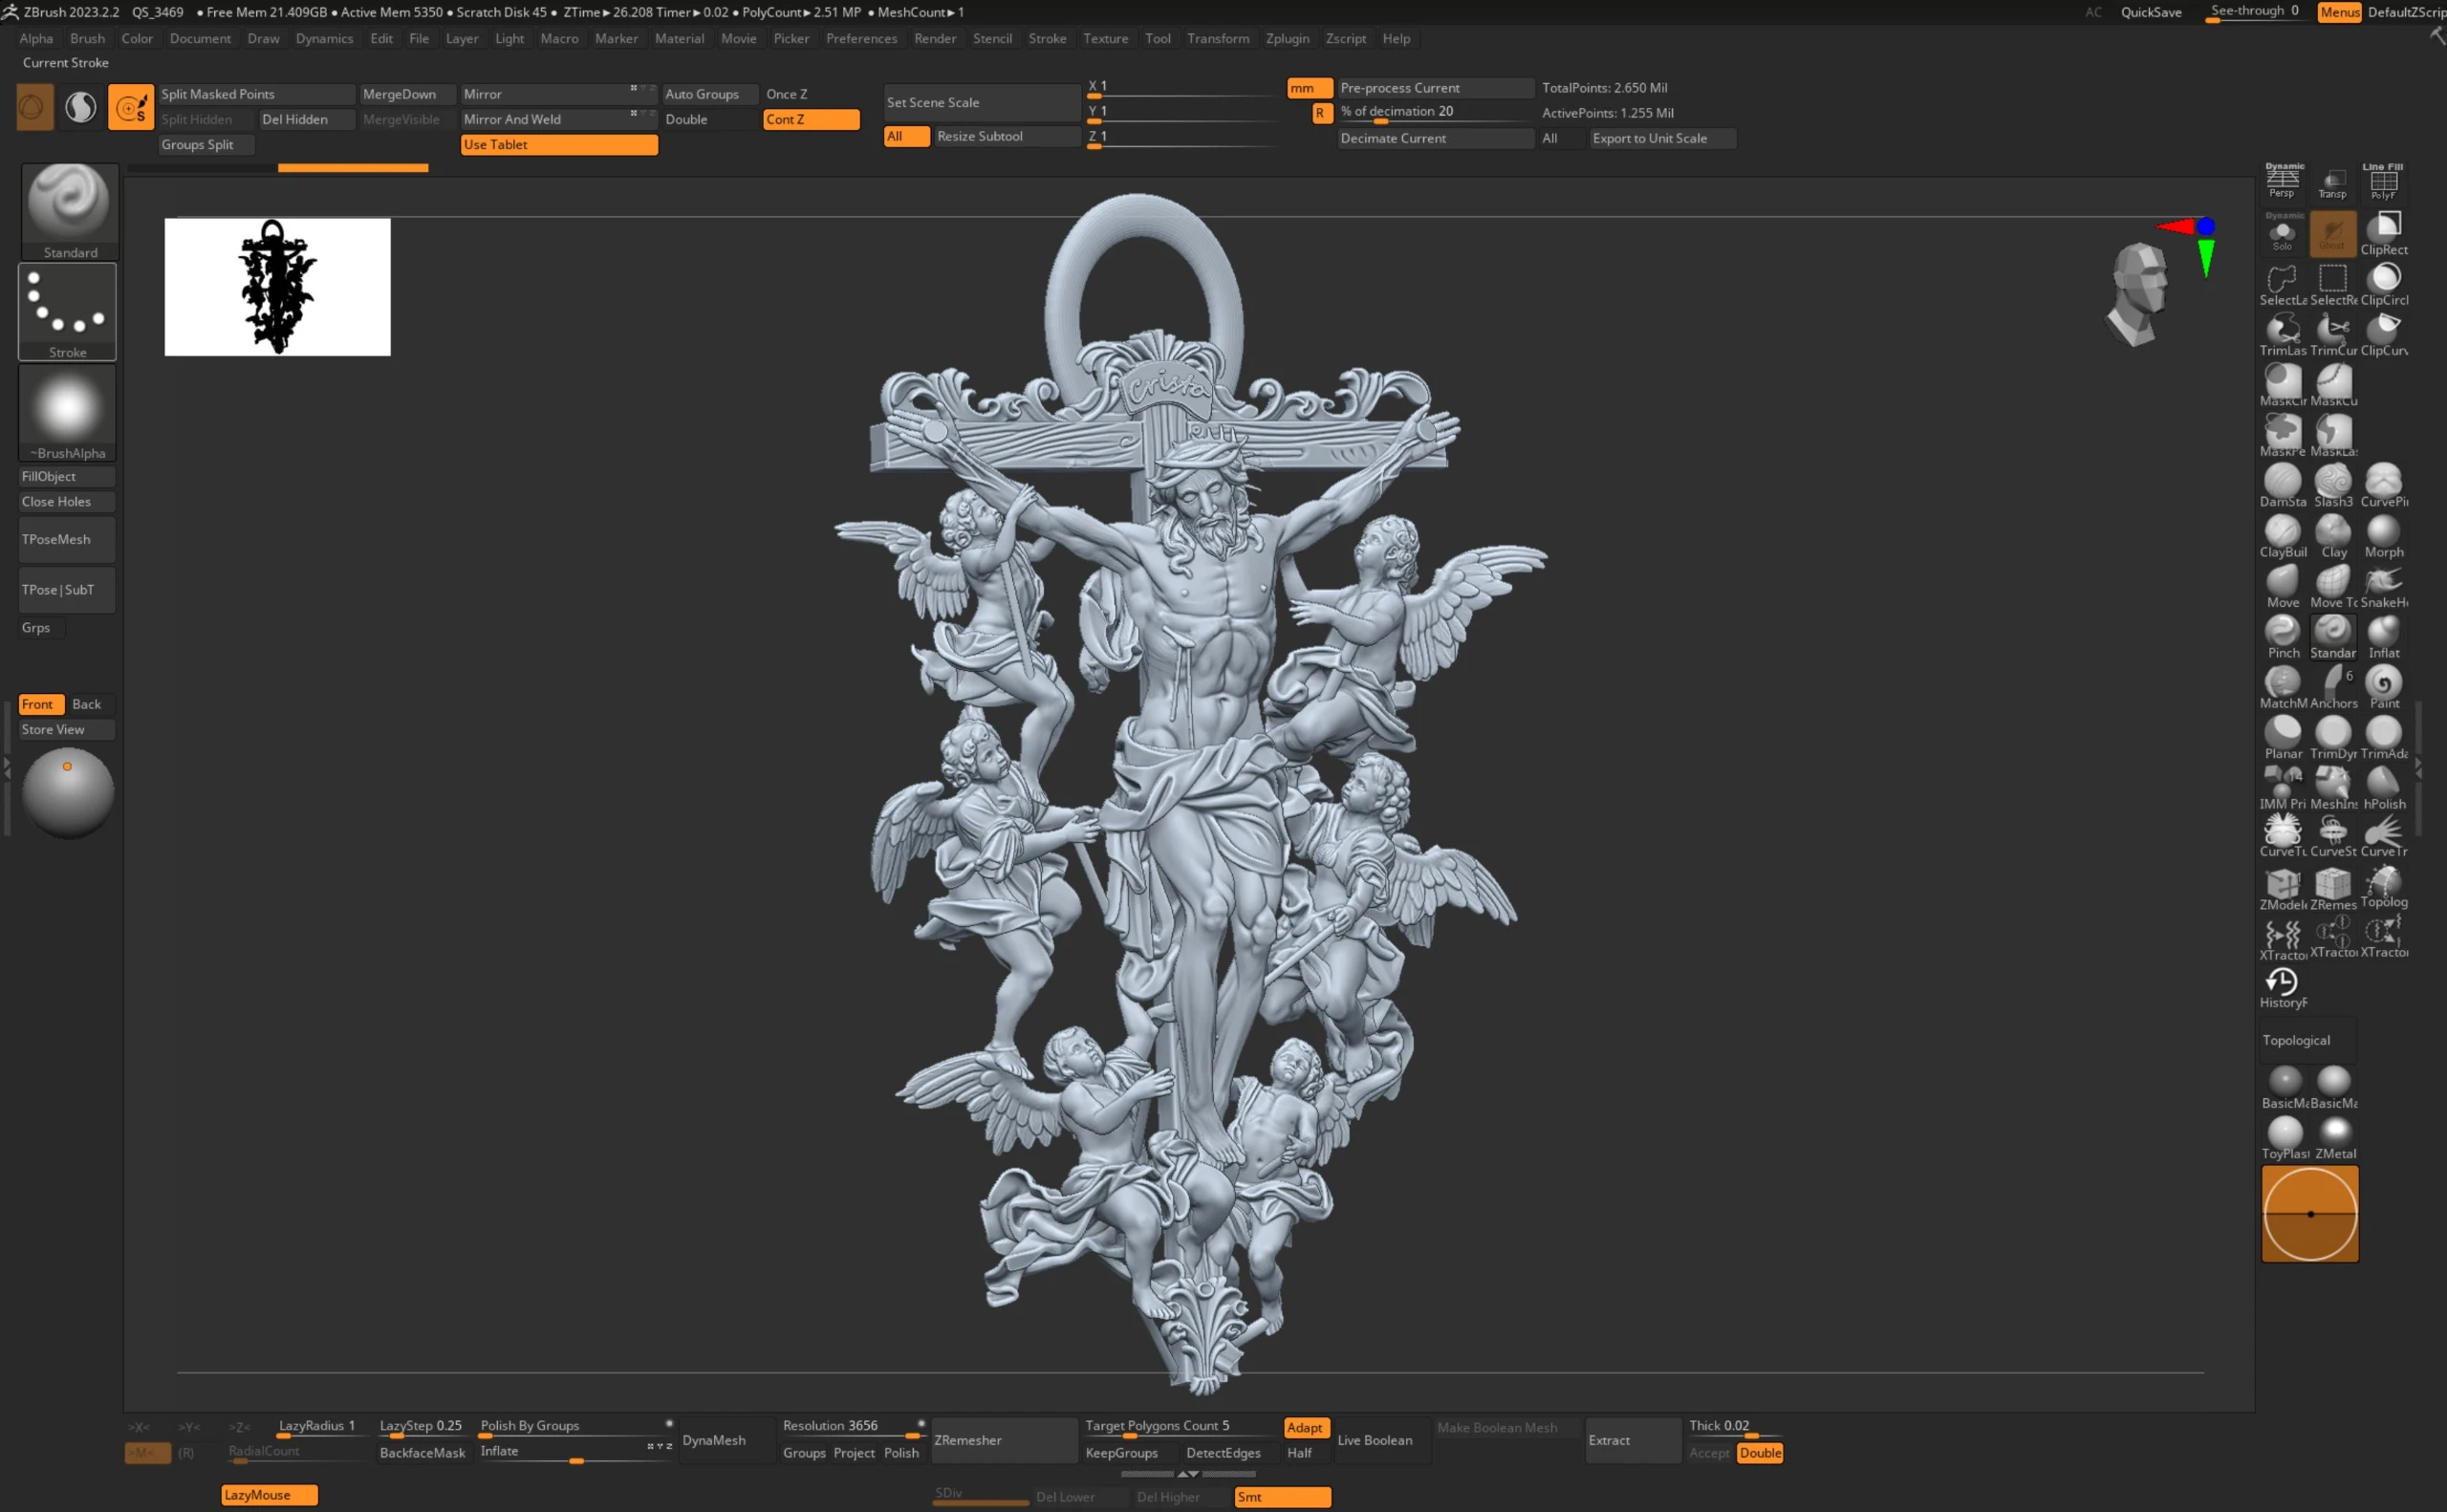Toggle Double option beside Accept

1760,1453
